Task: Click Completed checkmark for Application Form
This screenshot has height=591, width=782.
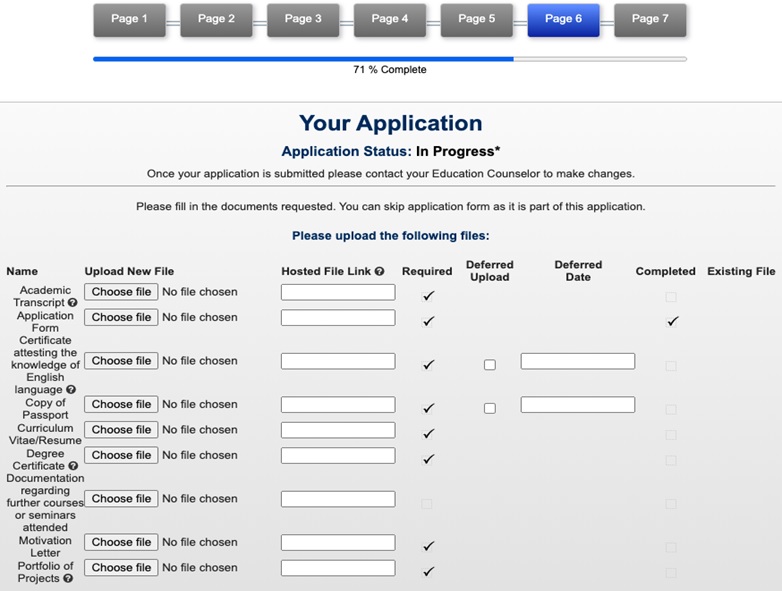Action: pyautogui.click(x=672, y=322)
